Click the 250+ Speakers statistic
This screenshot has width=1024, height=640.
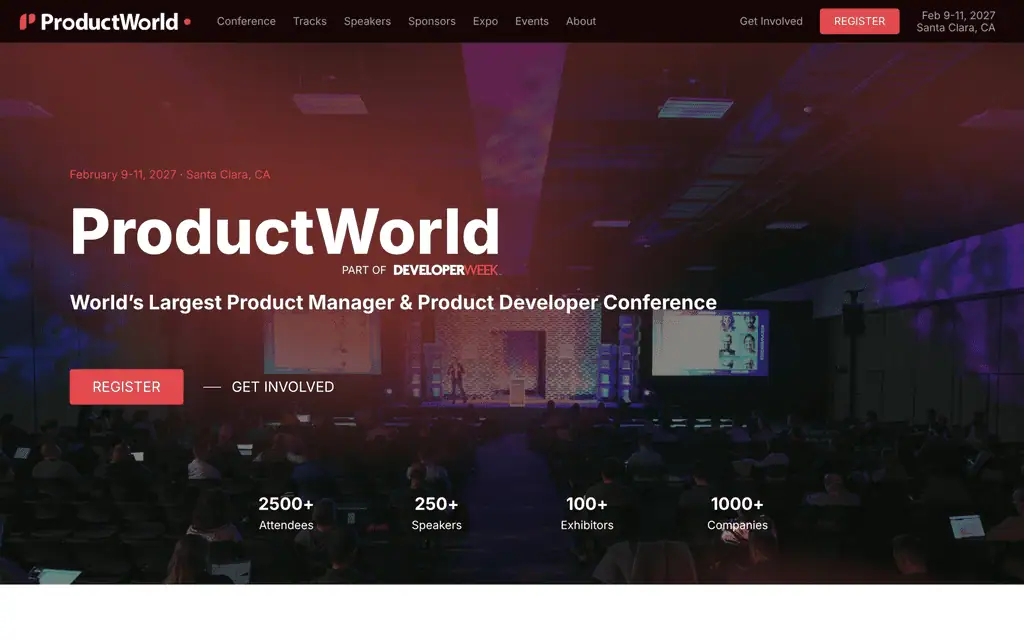[436, 513]
